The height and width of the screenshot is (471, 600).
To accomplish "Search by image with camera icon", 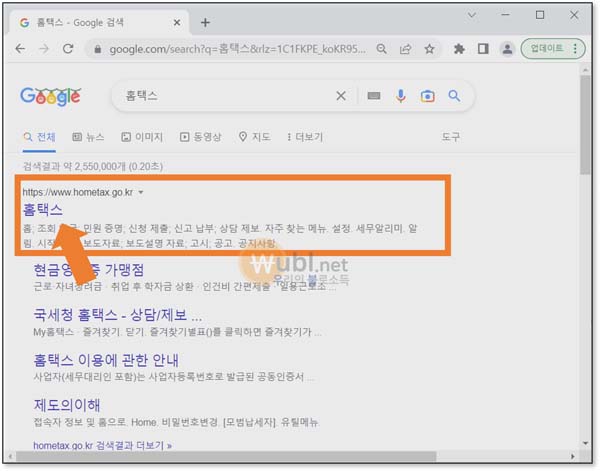I will click(427, 96).
